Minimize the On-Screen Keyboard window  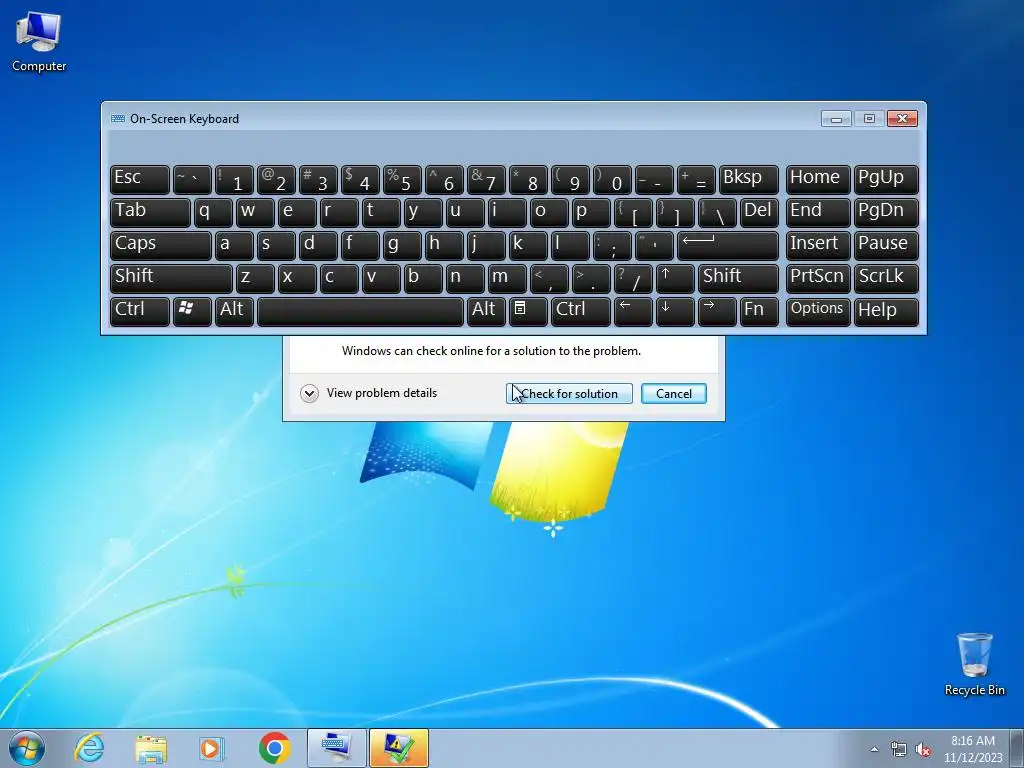pyautogui.click(x=836, y=119)
